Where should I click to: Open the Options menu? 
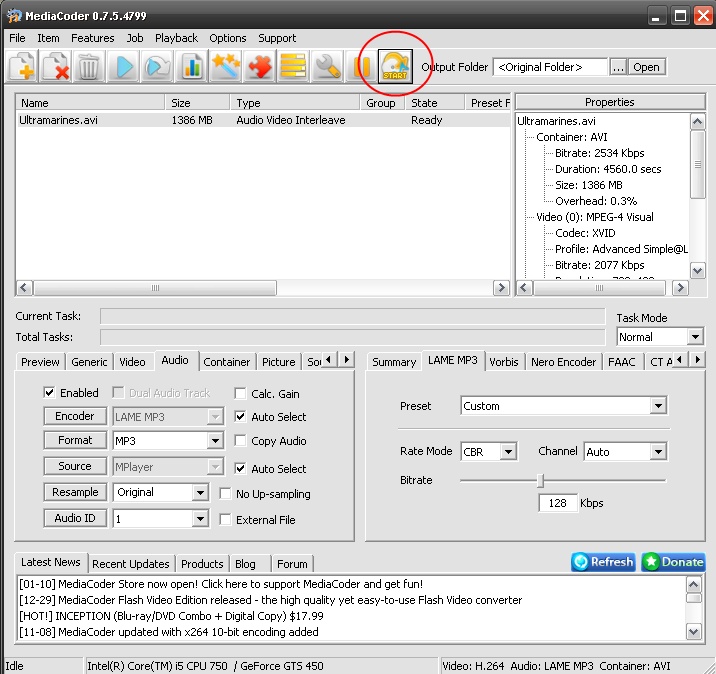(x=228, y=38)
